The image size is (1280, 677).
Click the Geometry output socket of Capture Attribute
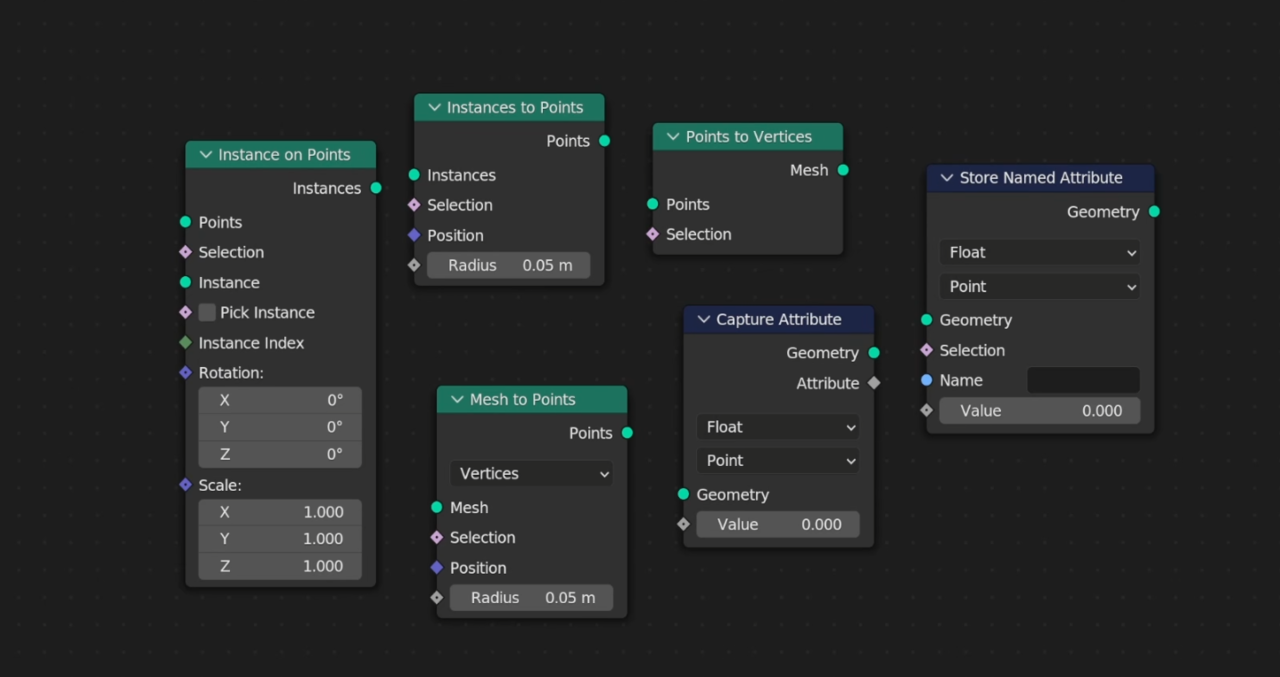tap(874, 352)
